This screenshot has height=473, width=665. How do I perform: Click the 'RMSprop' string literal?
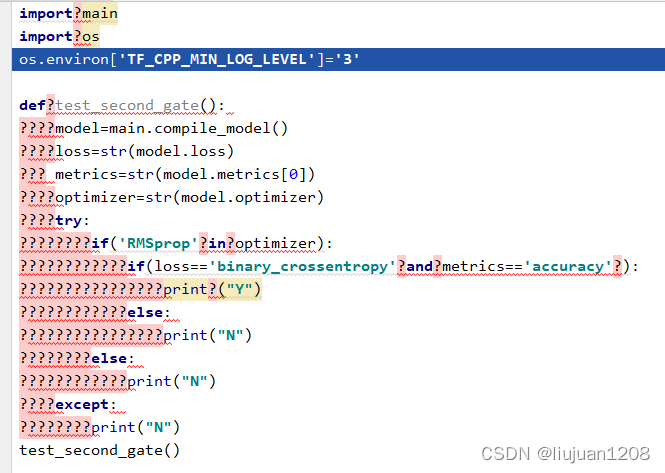click(x=158, y=243)
